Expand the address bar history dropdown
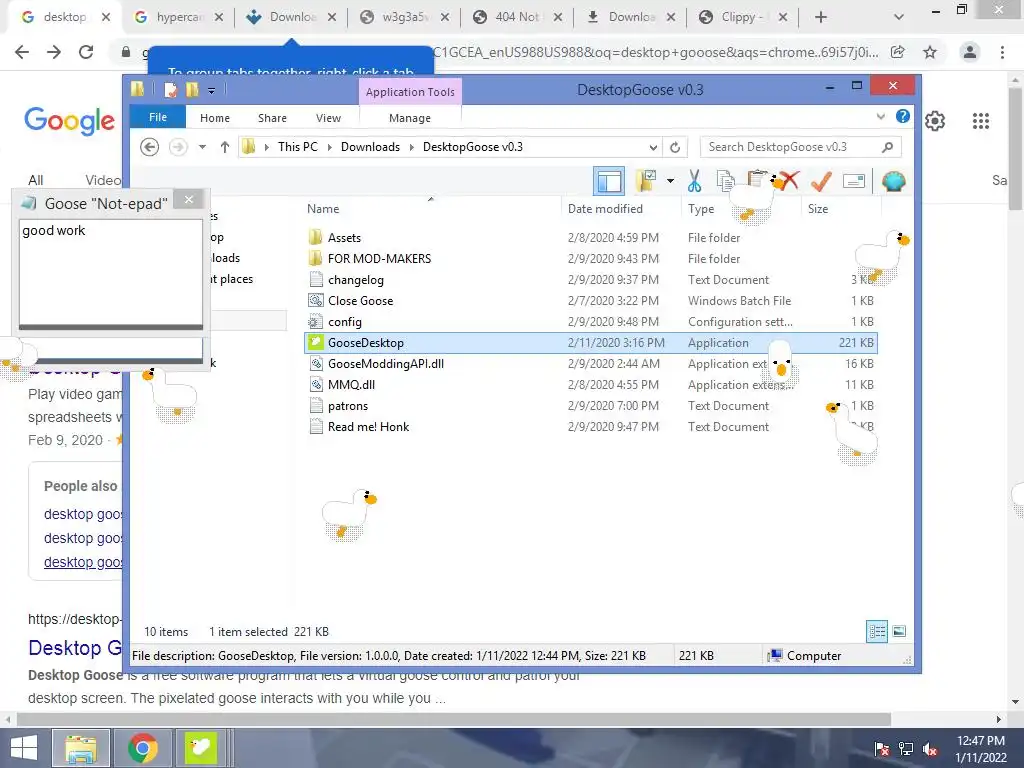The image size is (1024, 768). click(x=653, y=147)
